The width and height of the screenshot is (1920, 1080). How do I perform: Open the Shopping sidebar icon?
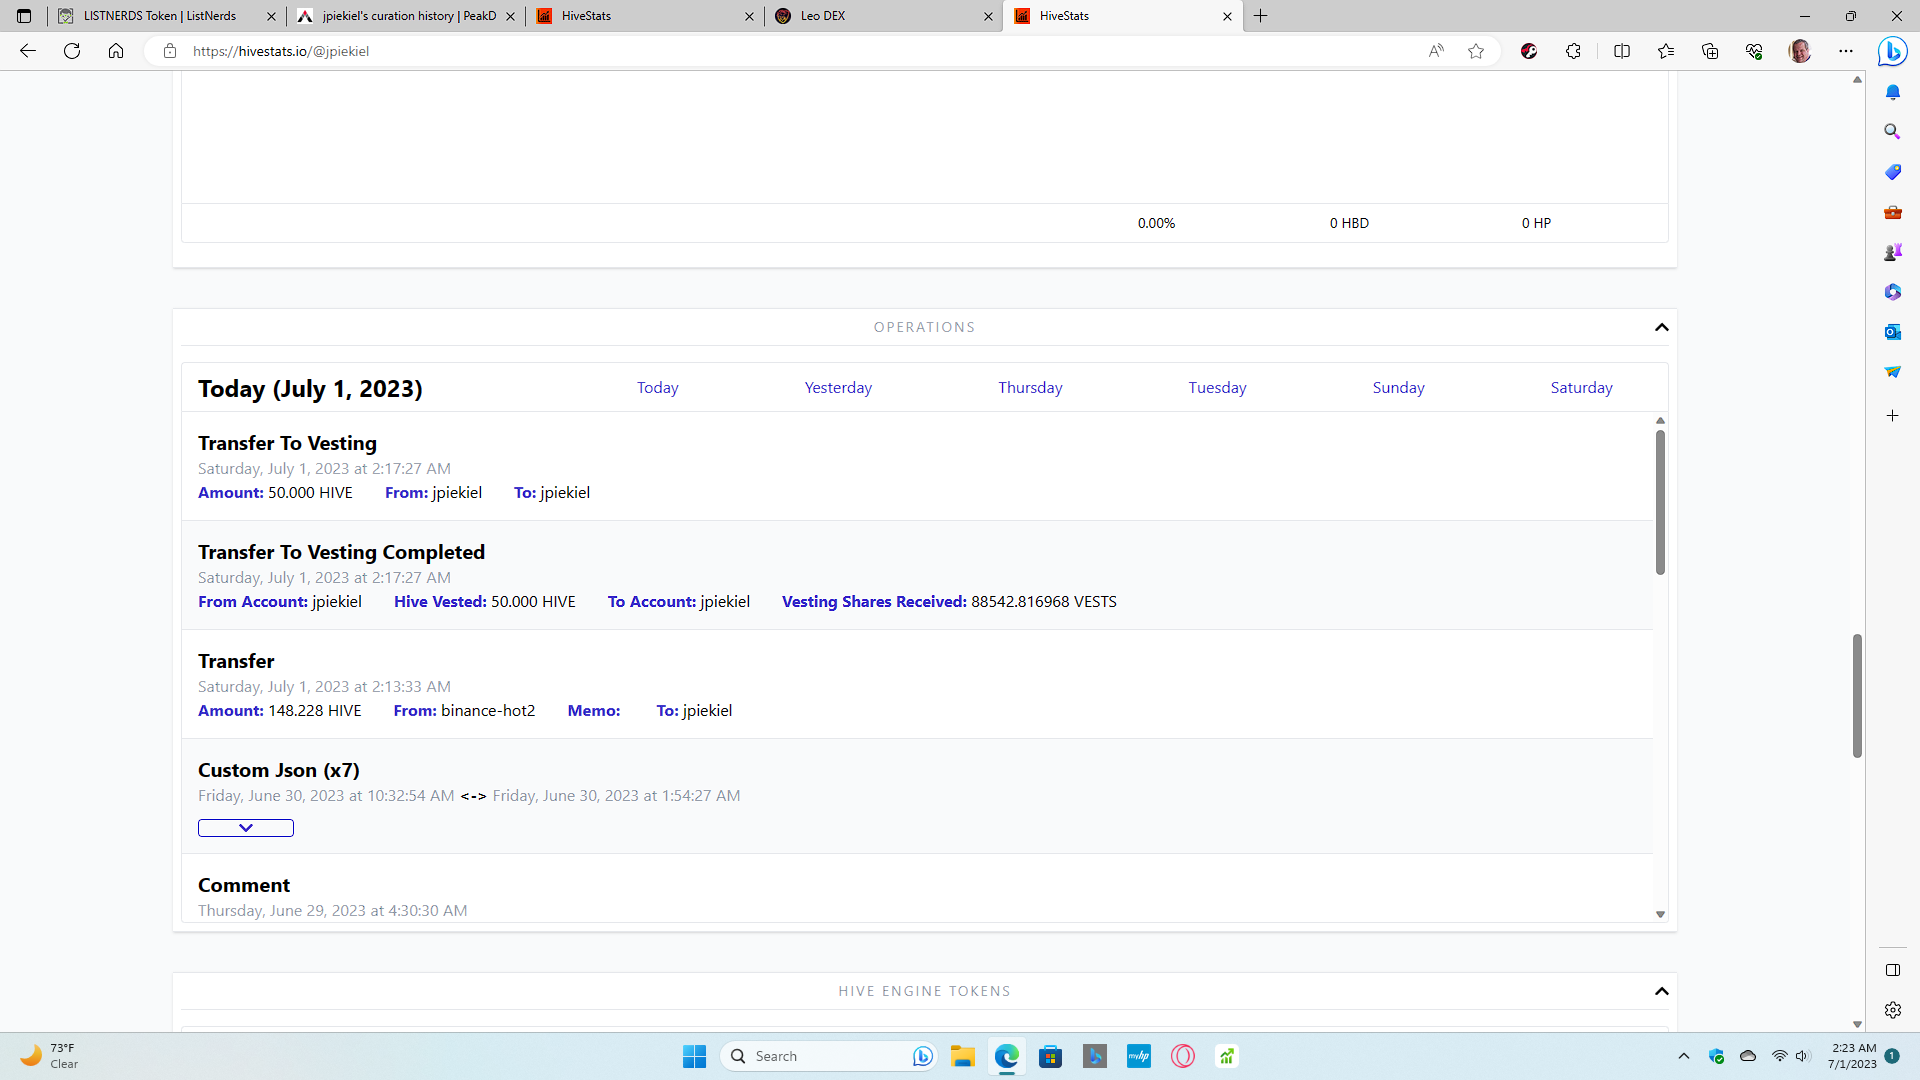pyautogui.click(x=1893, y=172)
